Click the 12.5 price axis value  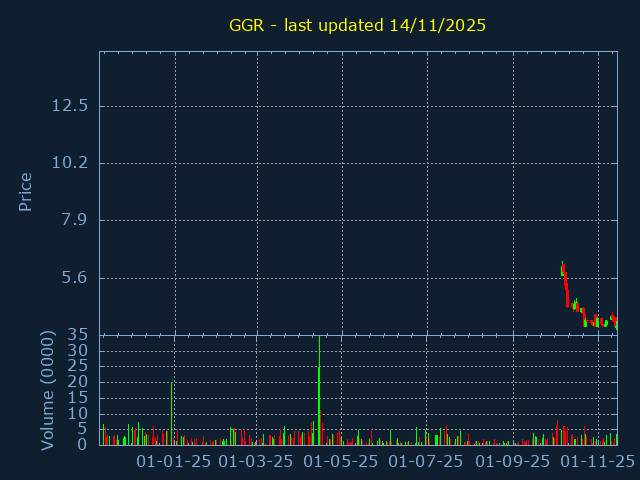[x=70, y=106]
